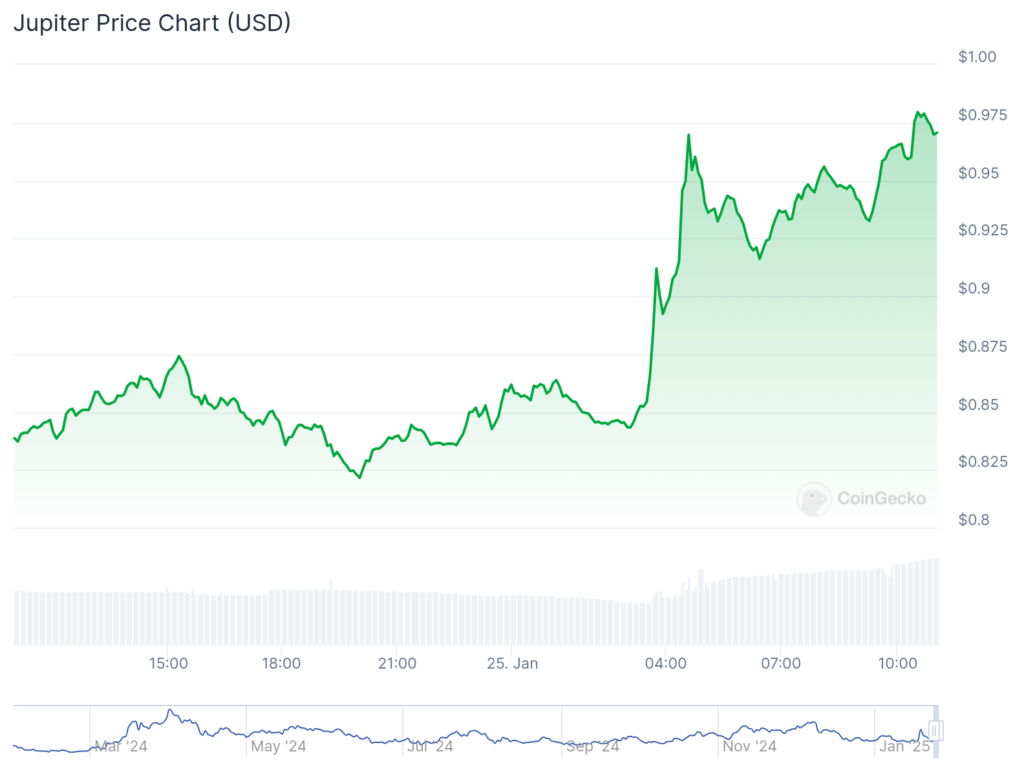Click the CoinGecko gecko logo icon

(814, 498)
